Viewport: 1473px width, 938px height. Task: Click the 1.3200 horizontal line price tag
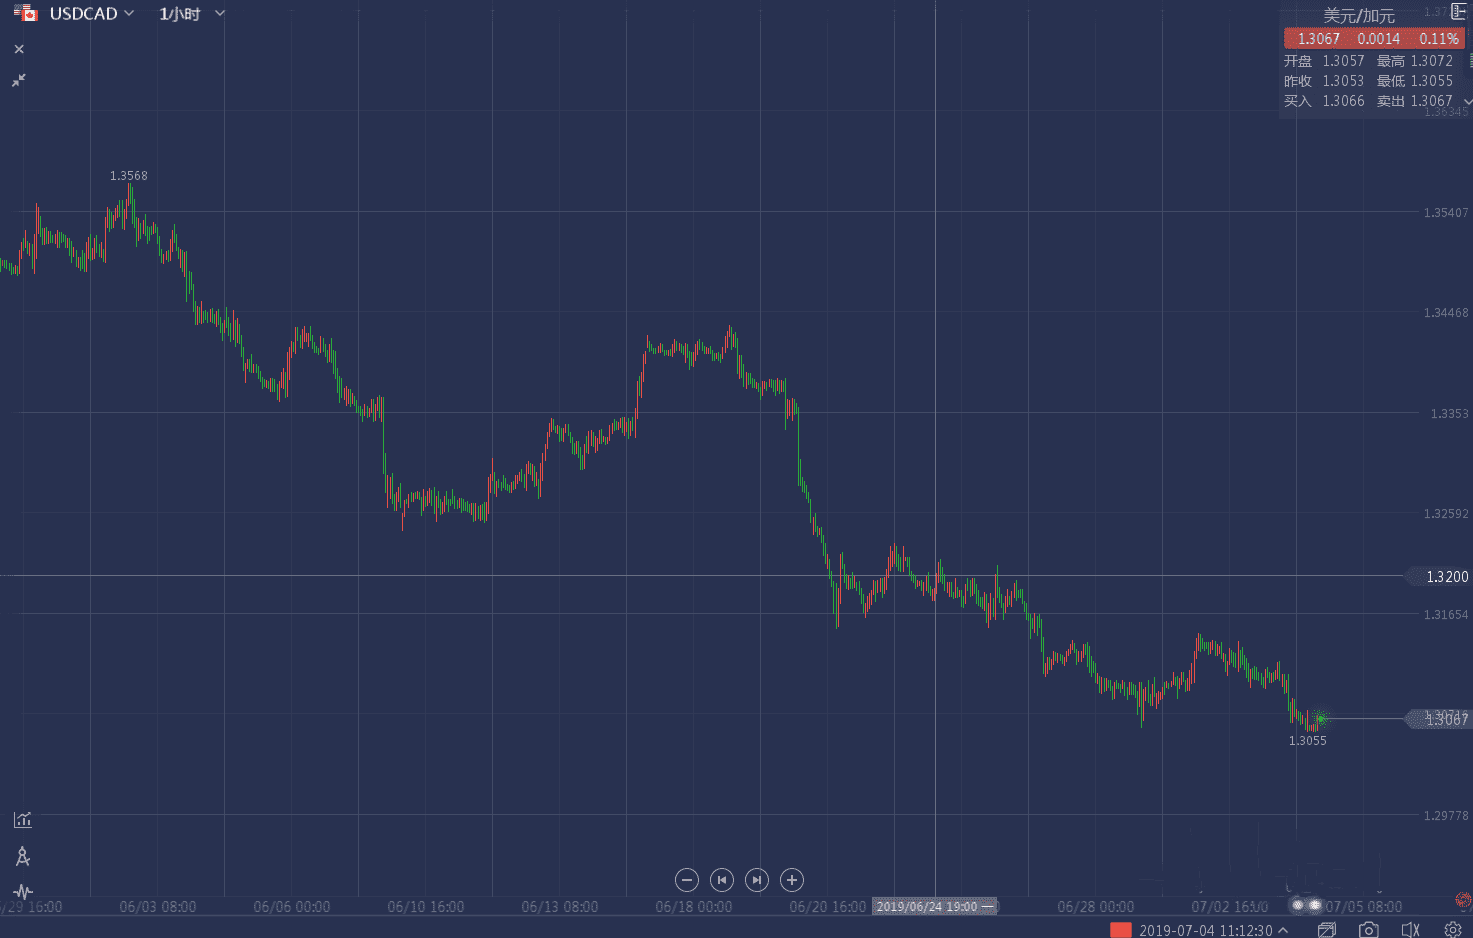(1439, 577)
